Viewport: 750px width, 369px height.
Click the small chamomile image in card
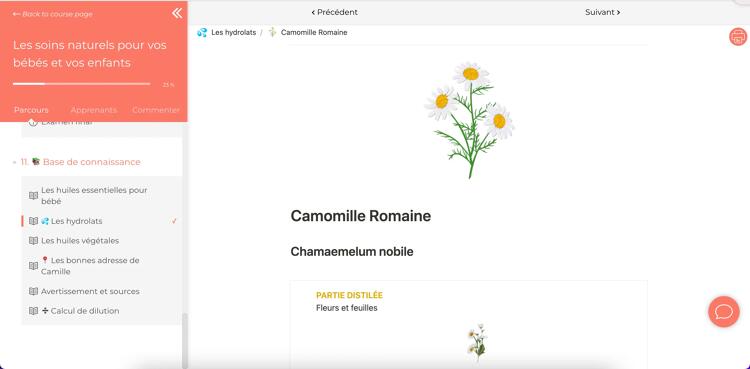point(477,343)
